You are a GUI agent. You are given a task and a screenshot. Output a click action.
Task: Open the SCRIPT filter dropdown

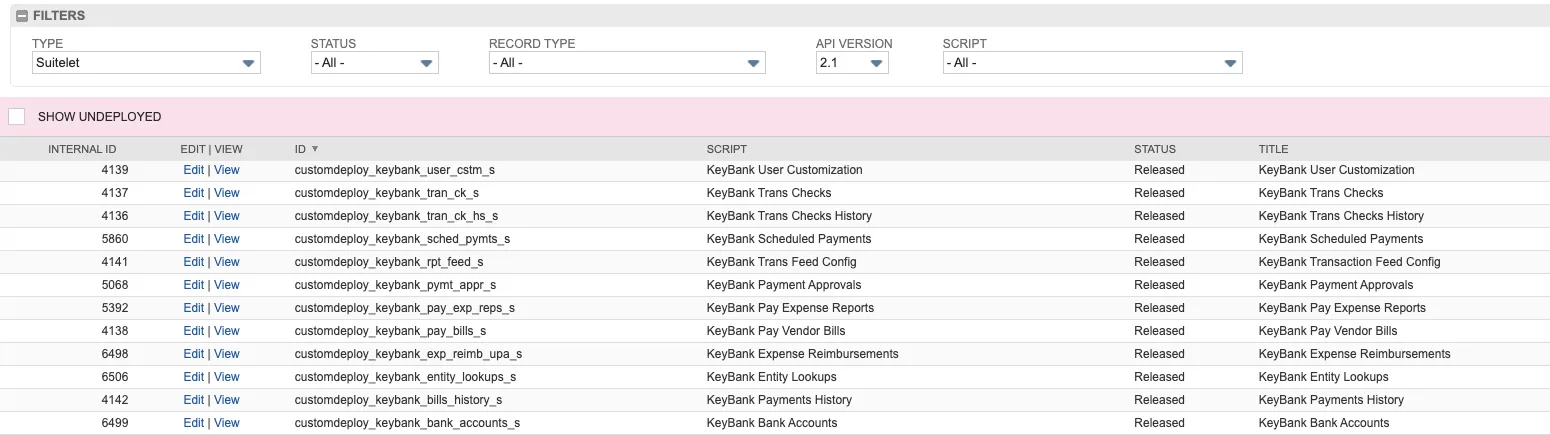click(x=1092, y=63)
